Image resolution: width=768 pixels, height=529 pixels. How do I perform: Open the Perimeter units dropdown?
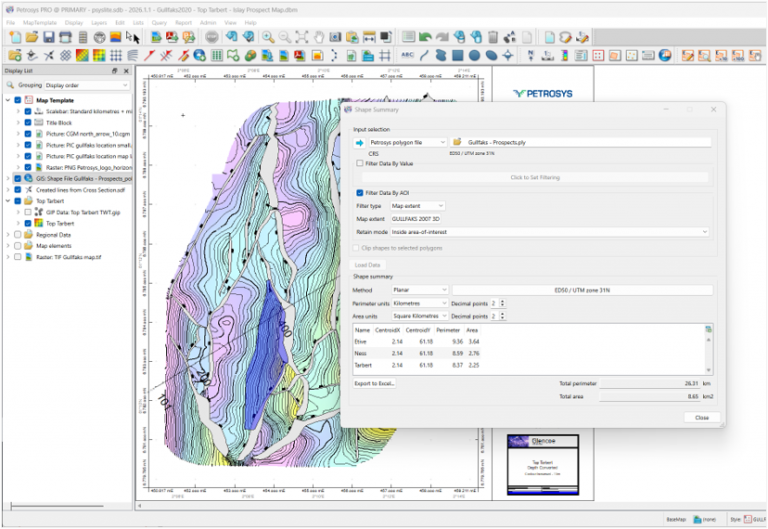coord(420,302)
